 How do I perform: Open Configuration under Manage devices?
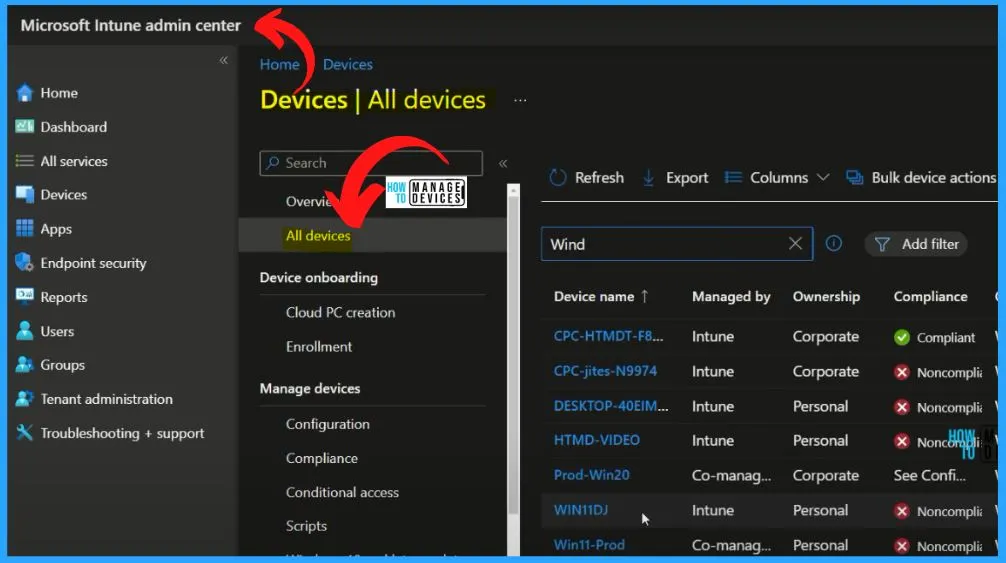328,424
